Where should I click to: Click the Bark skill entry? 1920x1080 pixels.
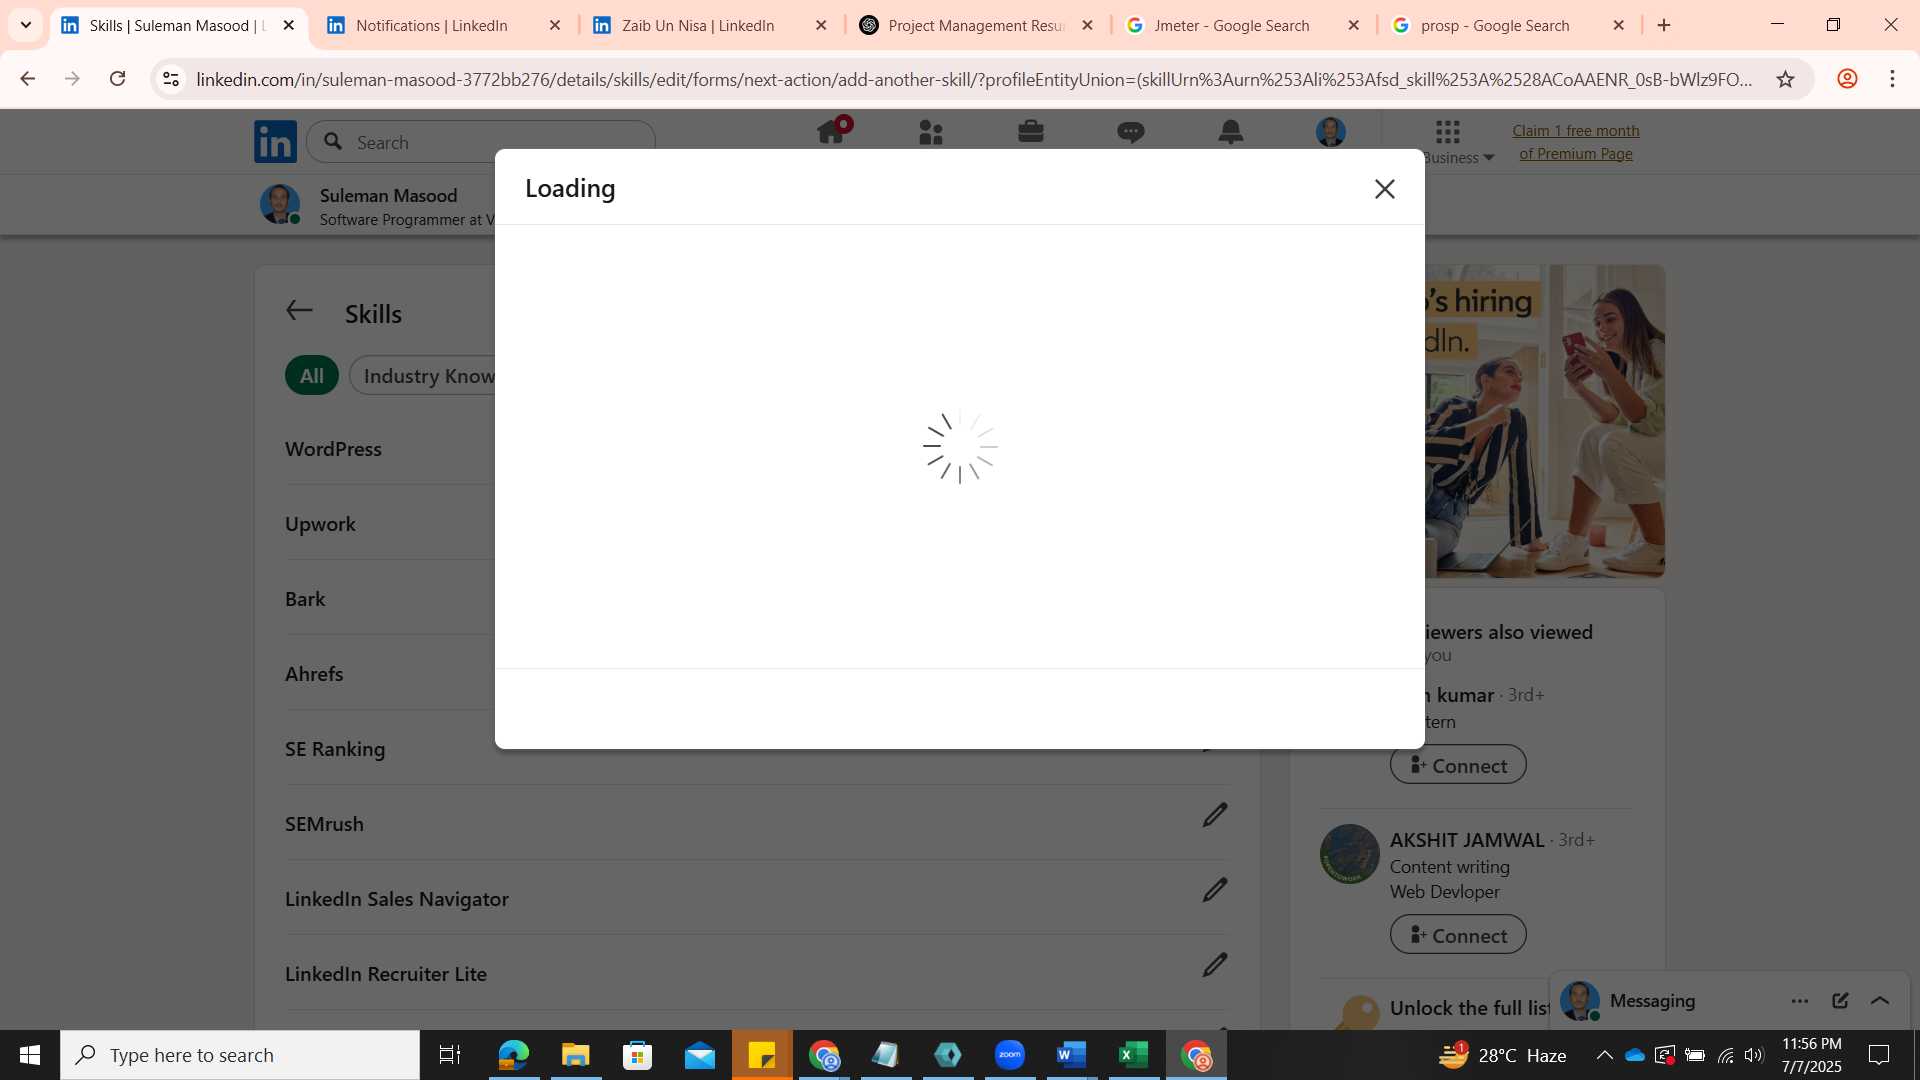305,599
